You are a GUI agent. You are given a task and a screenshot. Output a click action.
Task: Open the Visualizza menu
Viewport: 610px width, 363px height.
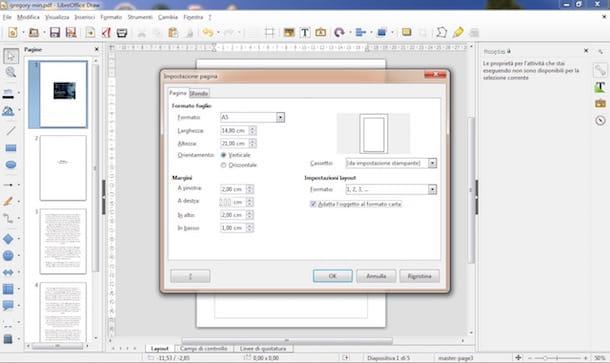[57, 17]
